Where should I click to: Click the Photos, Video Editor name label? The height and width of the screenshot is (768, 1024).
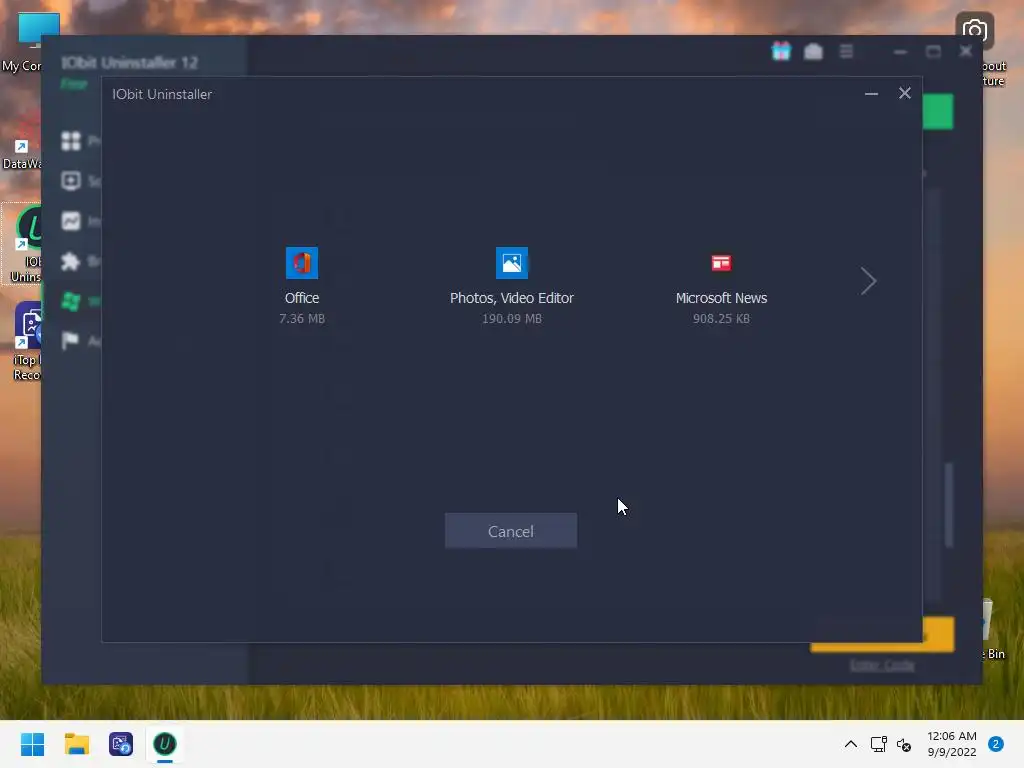(x=511, y=298)
